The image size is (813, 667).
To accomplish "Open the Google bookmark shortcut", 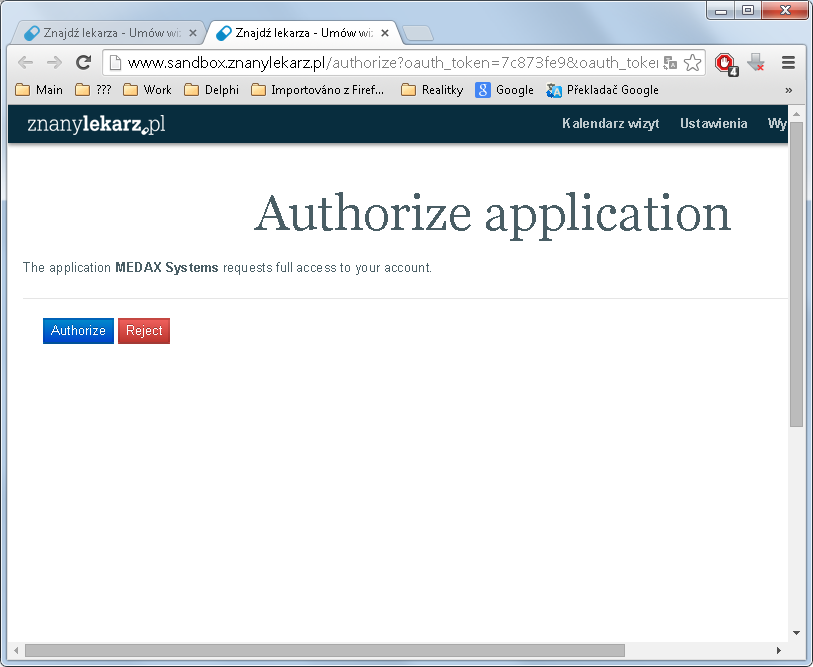I will click(x=504, y=90).
